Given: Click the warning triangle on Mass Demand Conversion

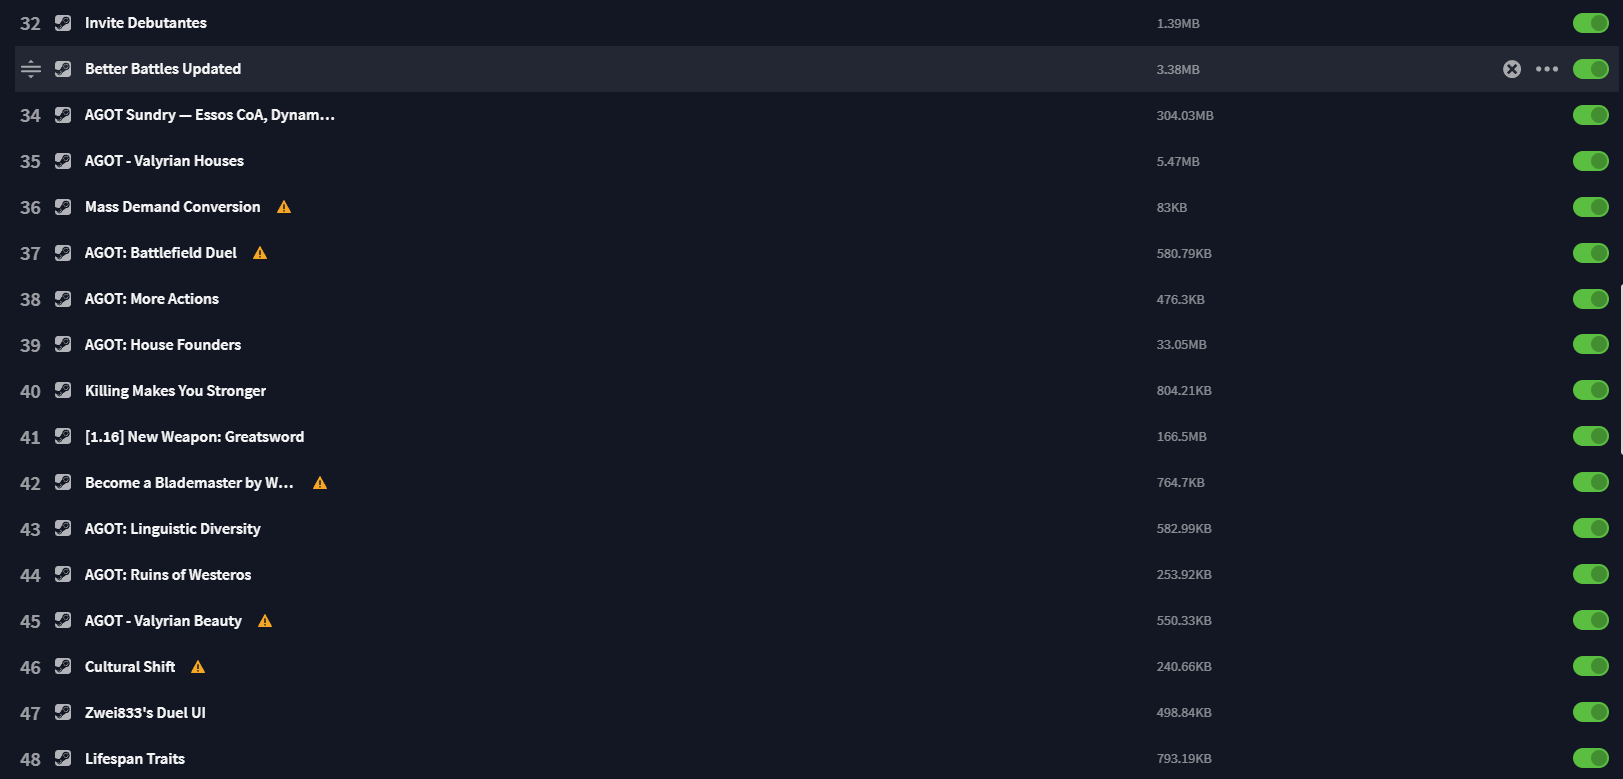Looking at the screenshot, I should coord(284,207).
